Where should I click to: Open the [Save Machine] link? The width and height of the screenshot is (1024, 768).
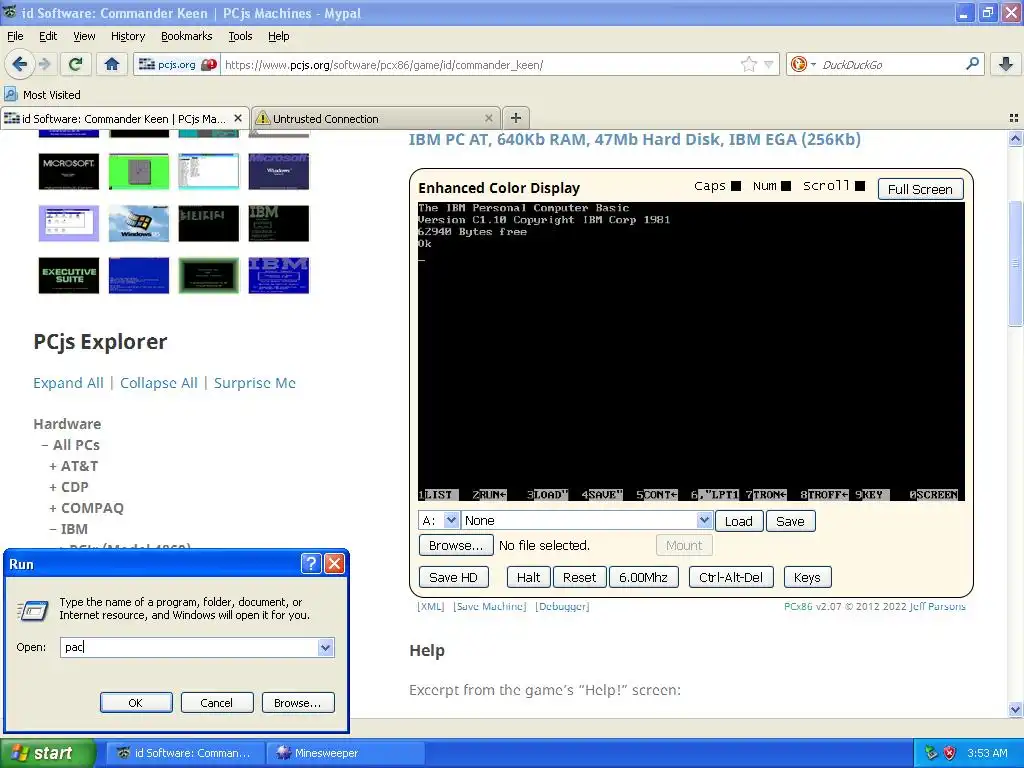click(490, 606)
